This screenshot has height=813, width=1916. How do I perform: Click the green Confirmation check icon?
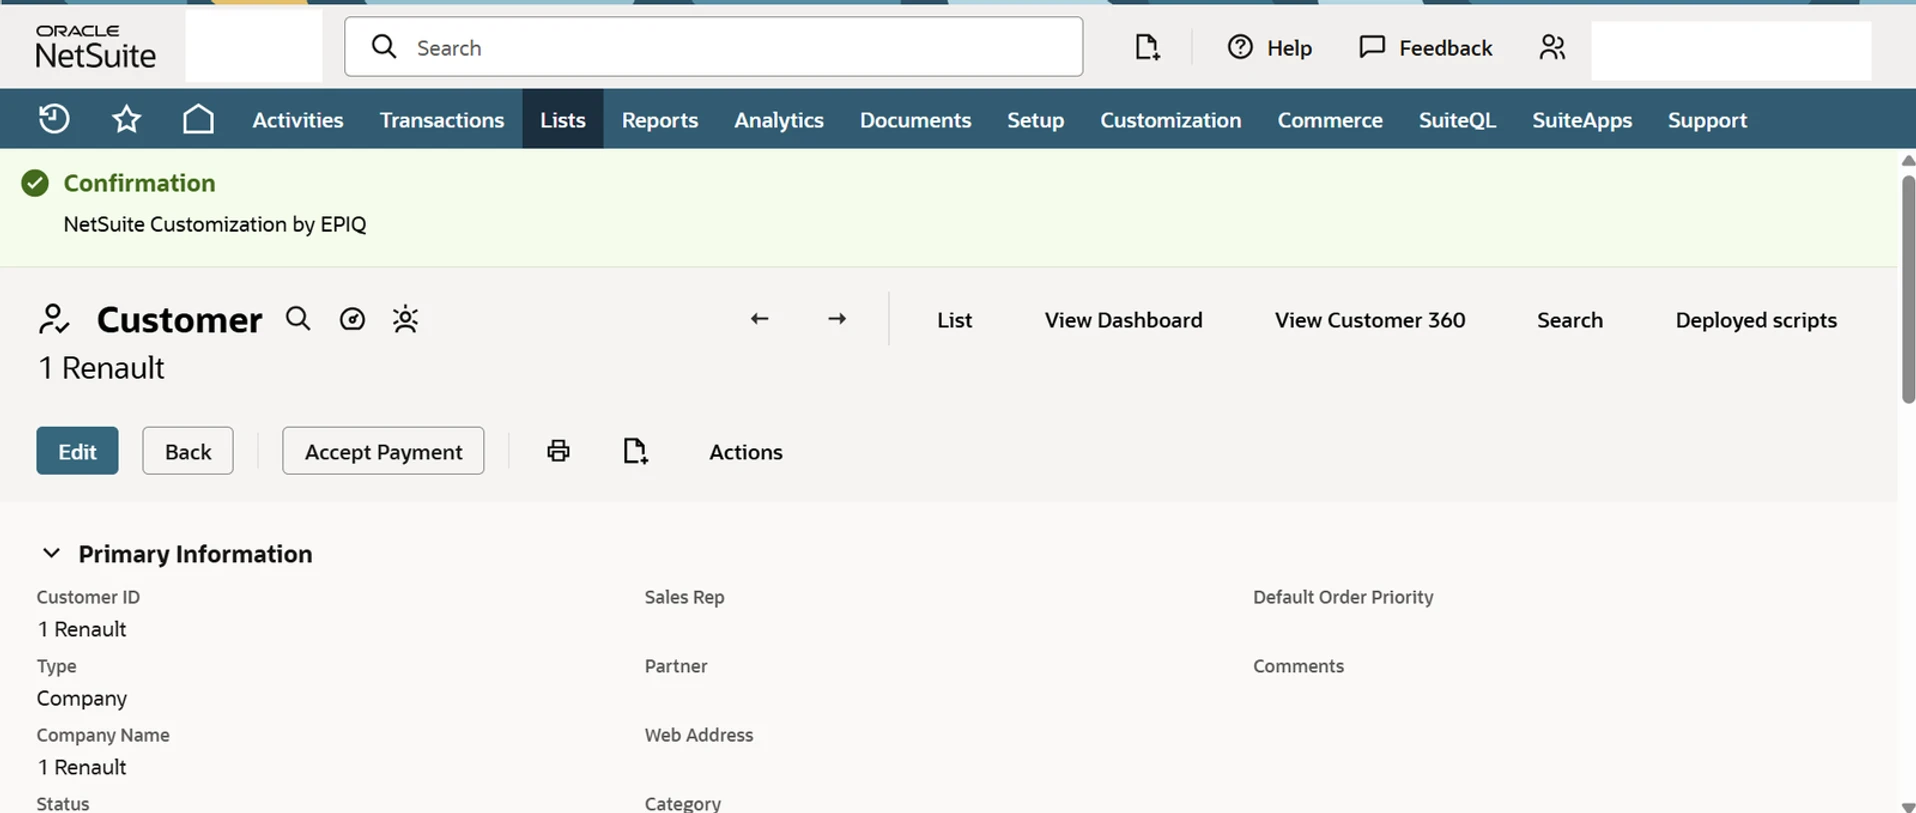click(x=35, y=183)
